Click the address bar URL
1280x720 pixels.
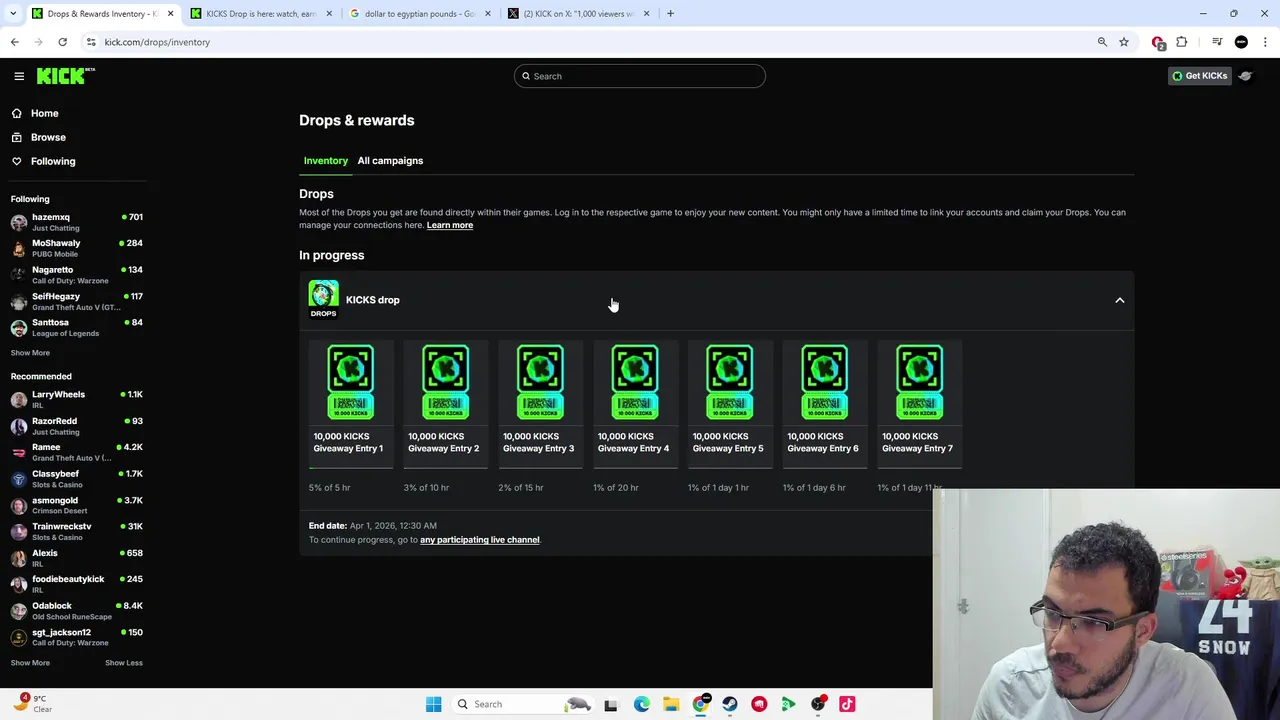tap(157, 42)
